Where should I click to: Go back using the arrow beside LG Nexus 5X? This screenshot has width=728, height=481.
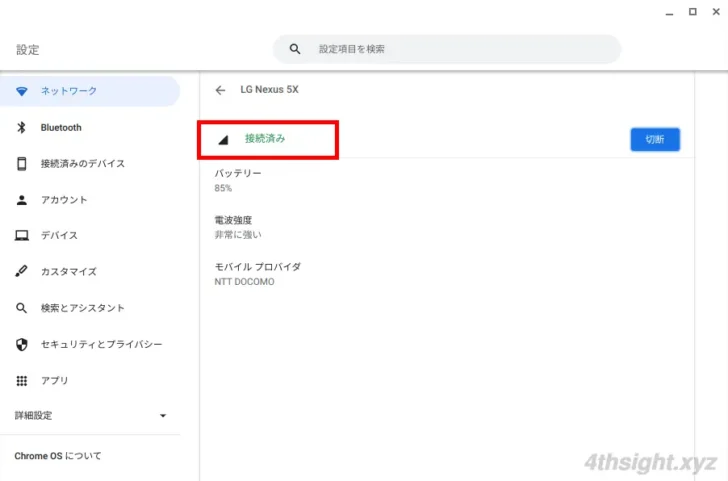220,90
